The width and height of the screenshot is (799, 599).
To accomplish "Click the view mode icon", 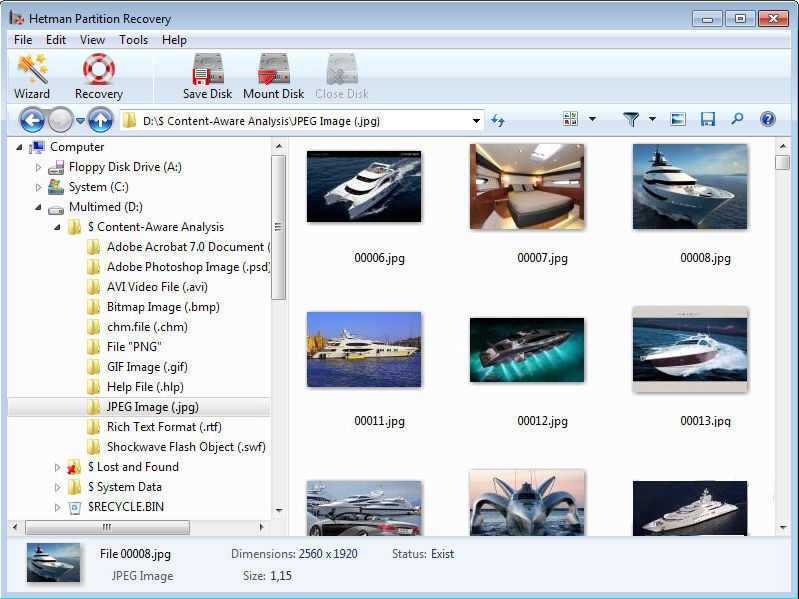I will [570, 119].
